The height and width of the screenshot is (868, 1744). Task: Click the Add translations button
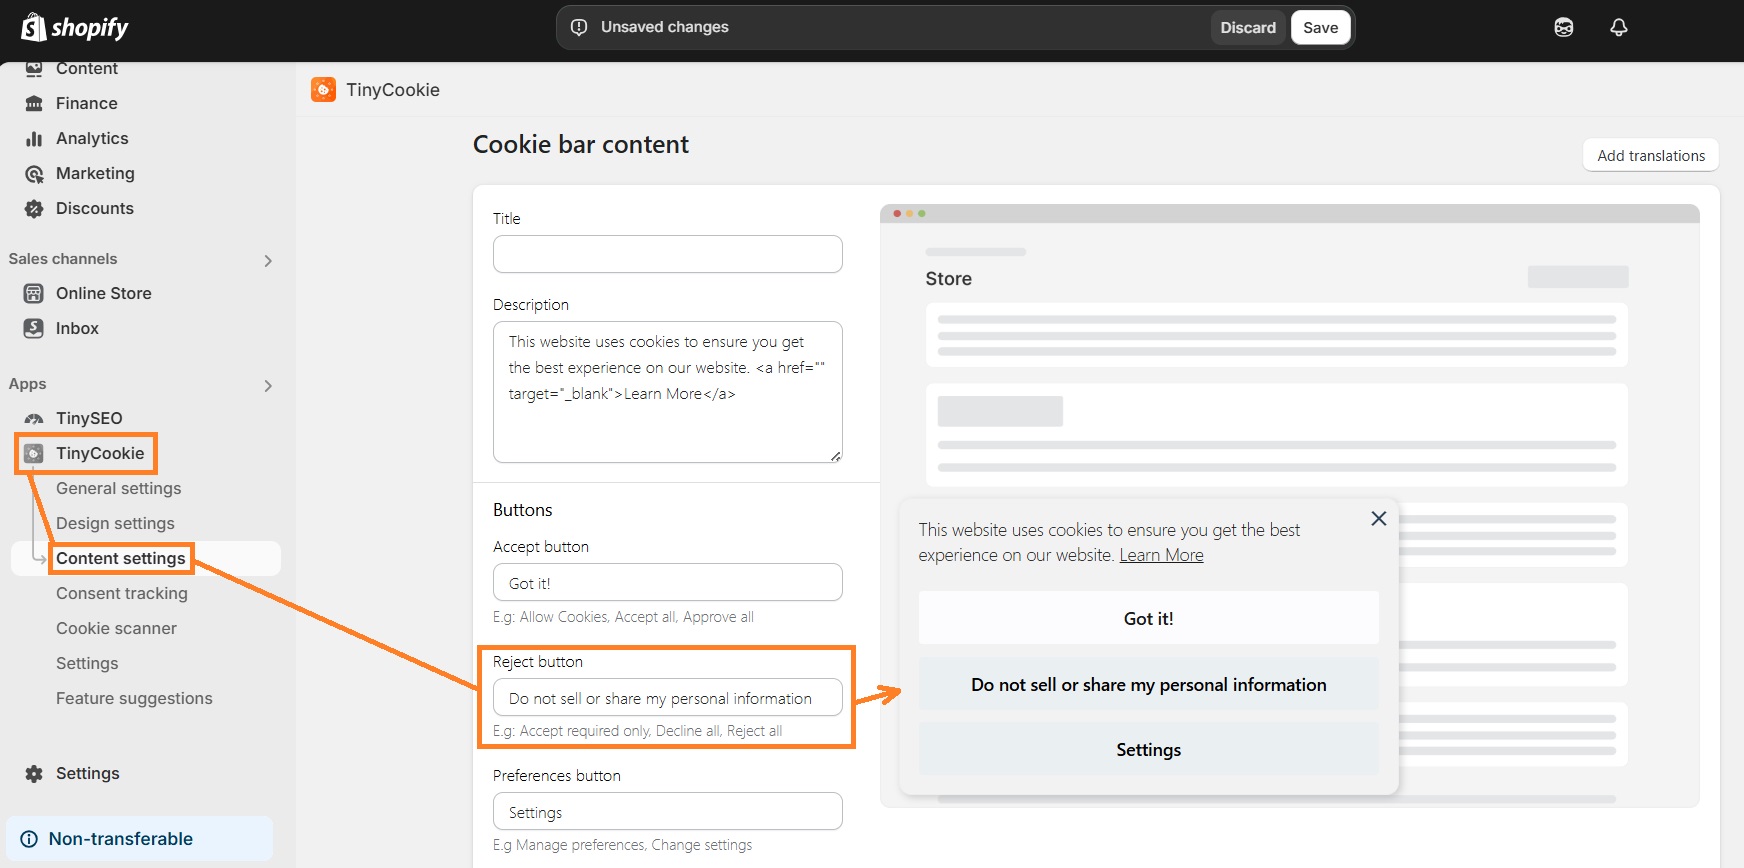tap(1650, 155)
